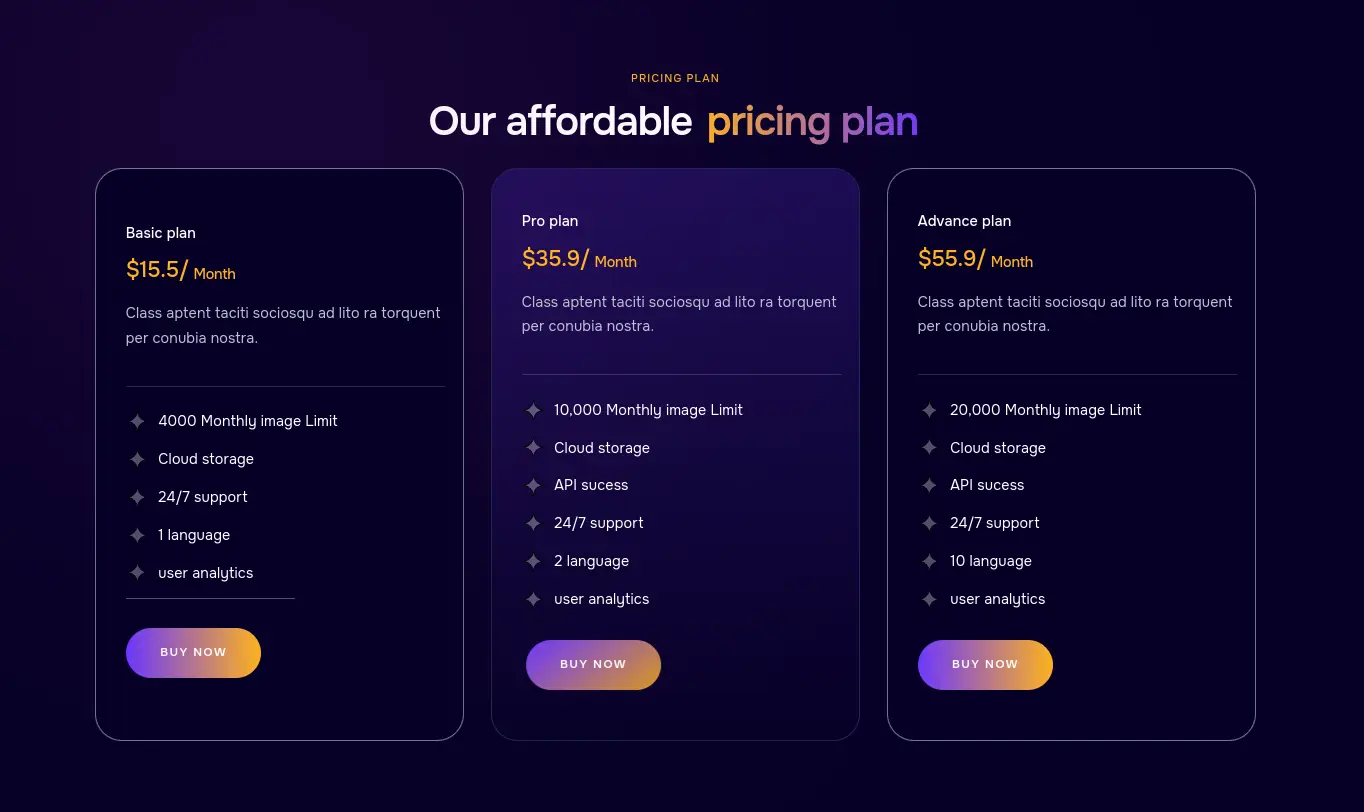Click star icon beside 10 language
The width and height of the screenshot is (1364, 812).
(929, 562)
